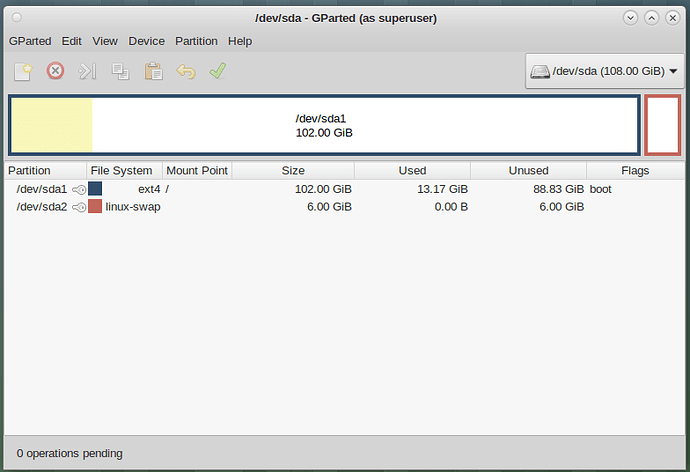Click the yellow used-space area of sda1
Image resolution: width=690 pixels, height=472 pixels.
point(52,125)
